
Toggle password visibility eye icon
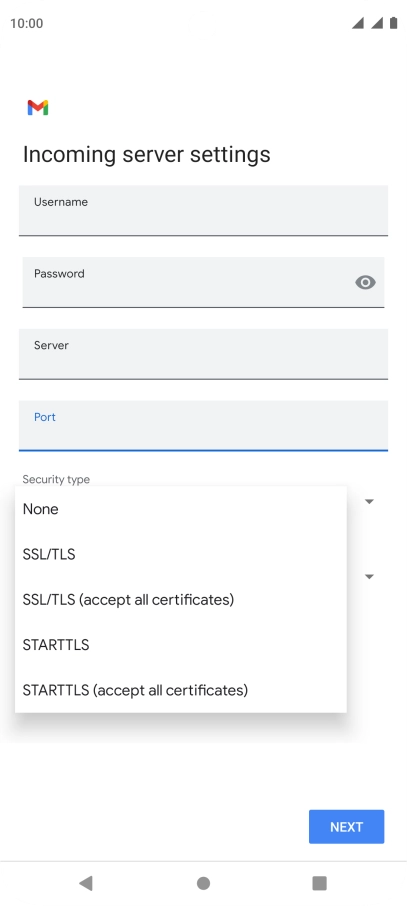(365, 282)
